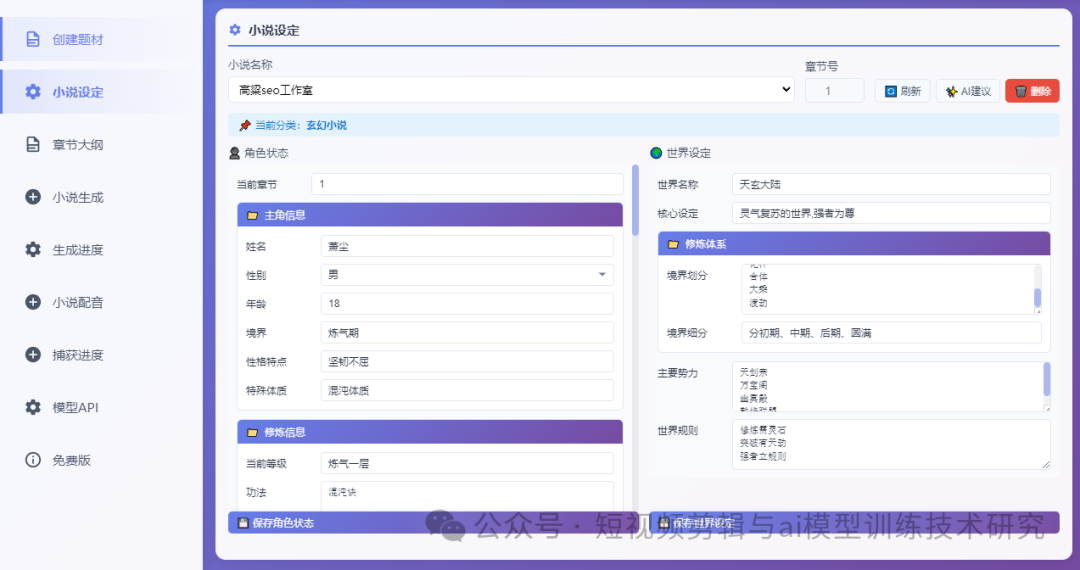Click the 免费版 menu entry
This screenshot has width=1080, height=570.
tap(102, 460)
